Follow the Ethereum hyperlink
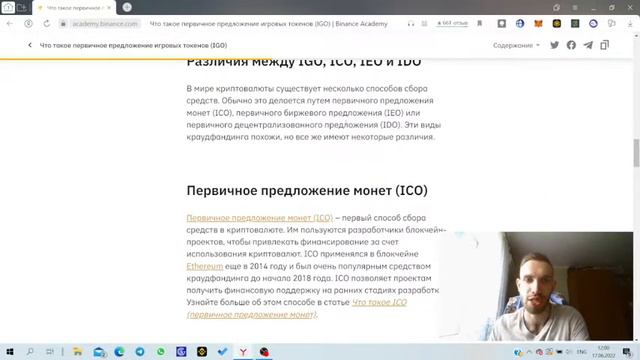 click(205, 266)
